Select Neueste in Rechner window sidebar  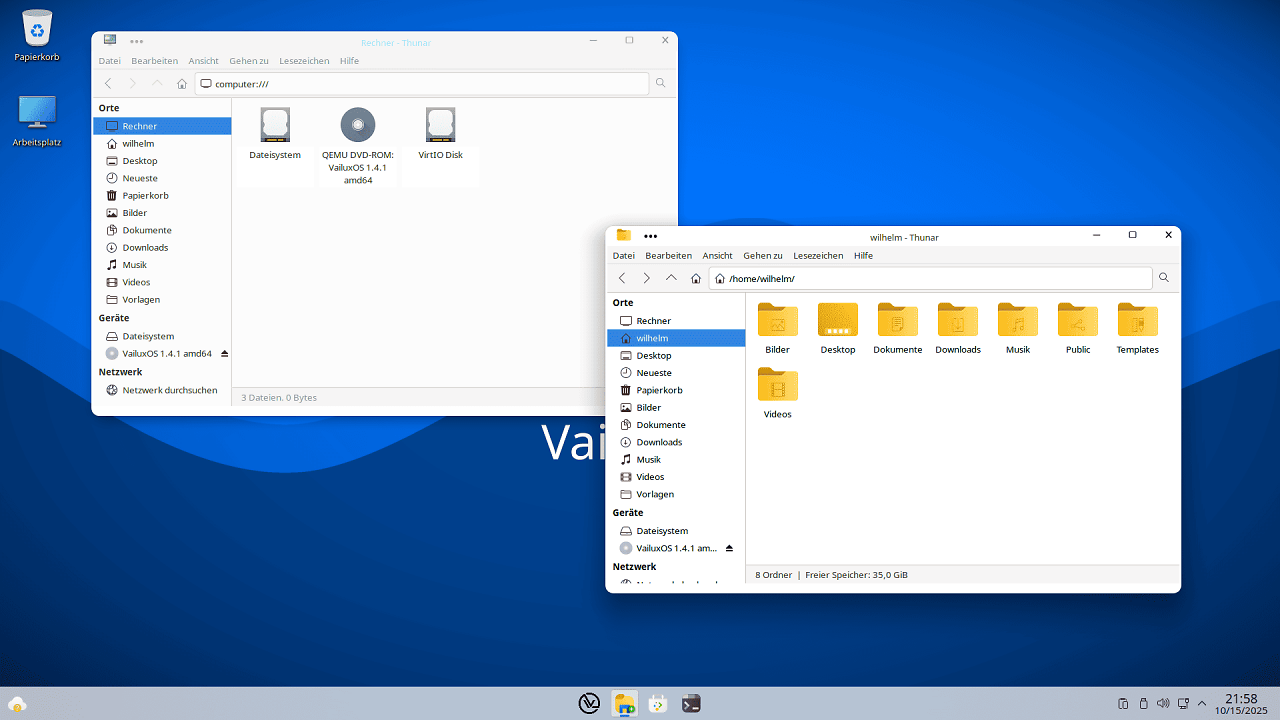[x=162, y=178]
